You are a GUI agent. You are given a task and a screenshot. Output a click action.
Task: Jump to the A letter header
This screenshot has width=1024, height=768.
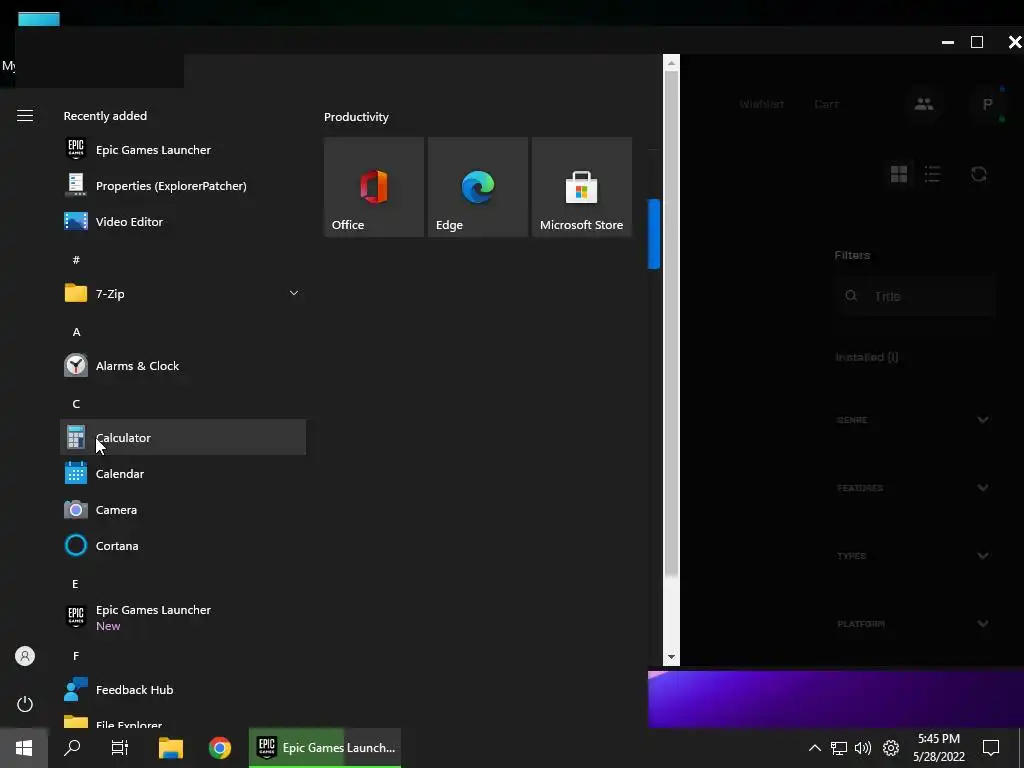point(76,332)
